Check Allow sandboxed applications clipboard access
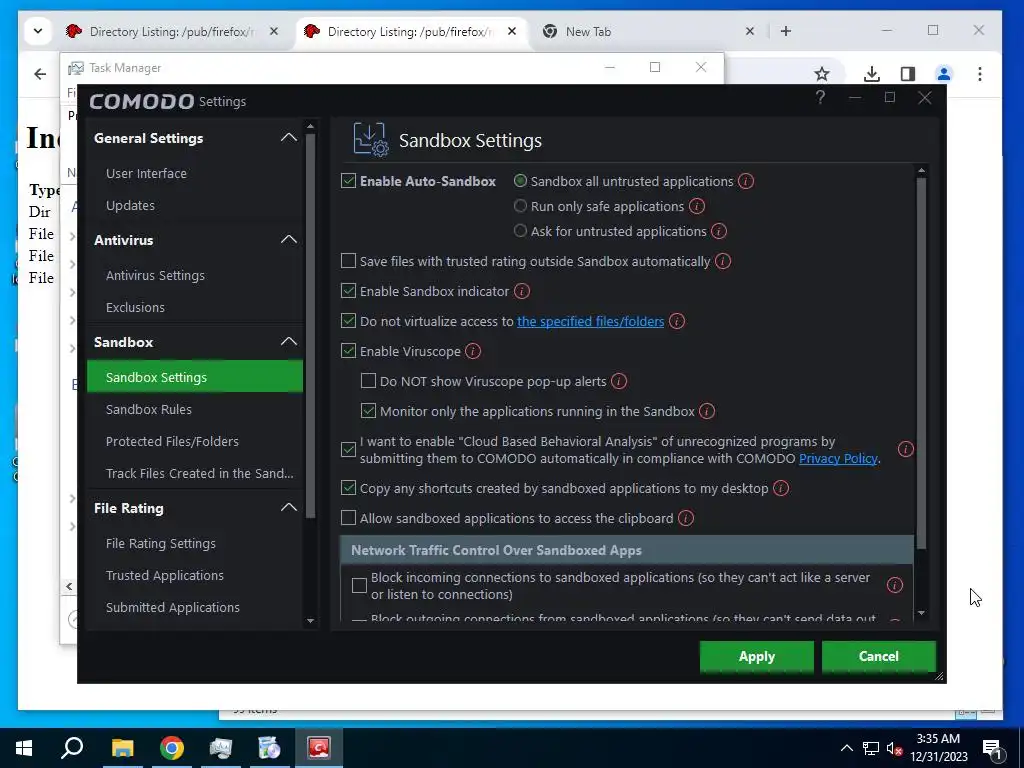The height and width of the screenshot is (768, 1024). (x=349, y=518)
